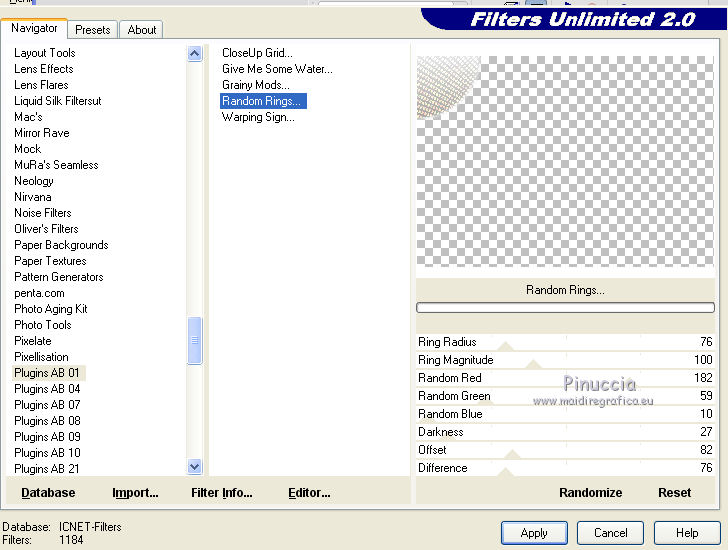
Task: Select Noise Filters category
Action: pyautogui.click(x=43, y=213)
